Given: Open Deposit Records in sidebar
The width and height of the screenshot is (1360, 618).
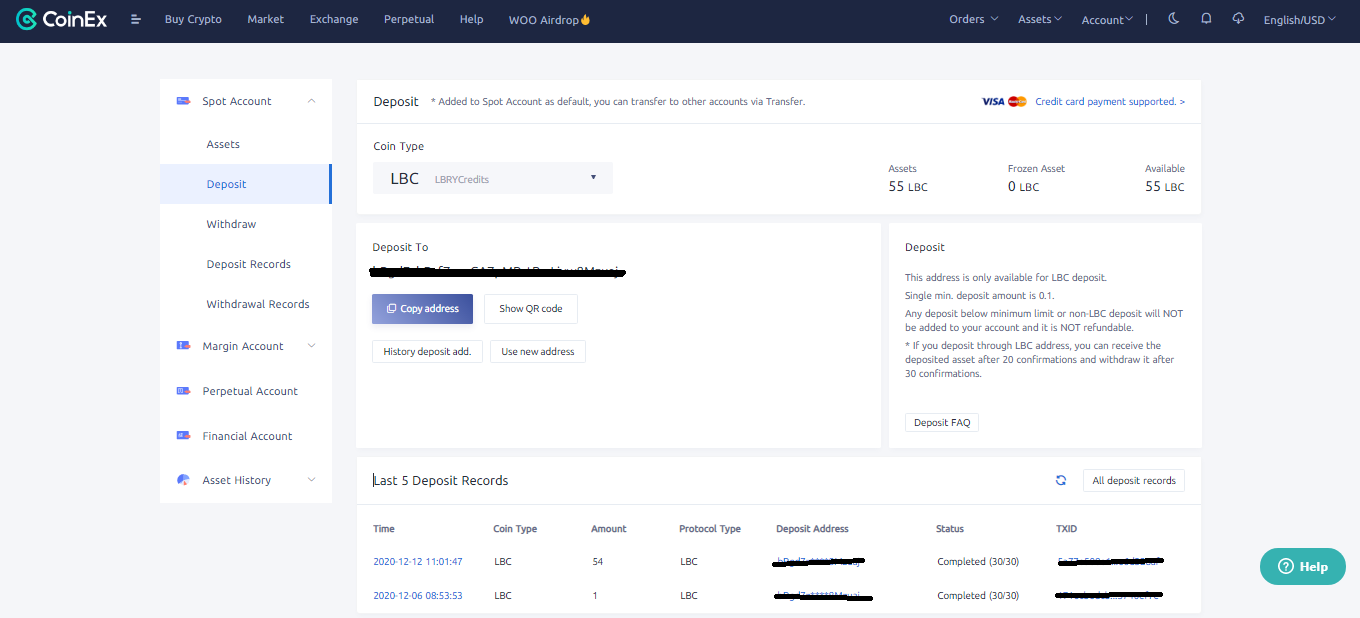Looking at the screenshot, I should (246, 264).
